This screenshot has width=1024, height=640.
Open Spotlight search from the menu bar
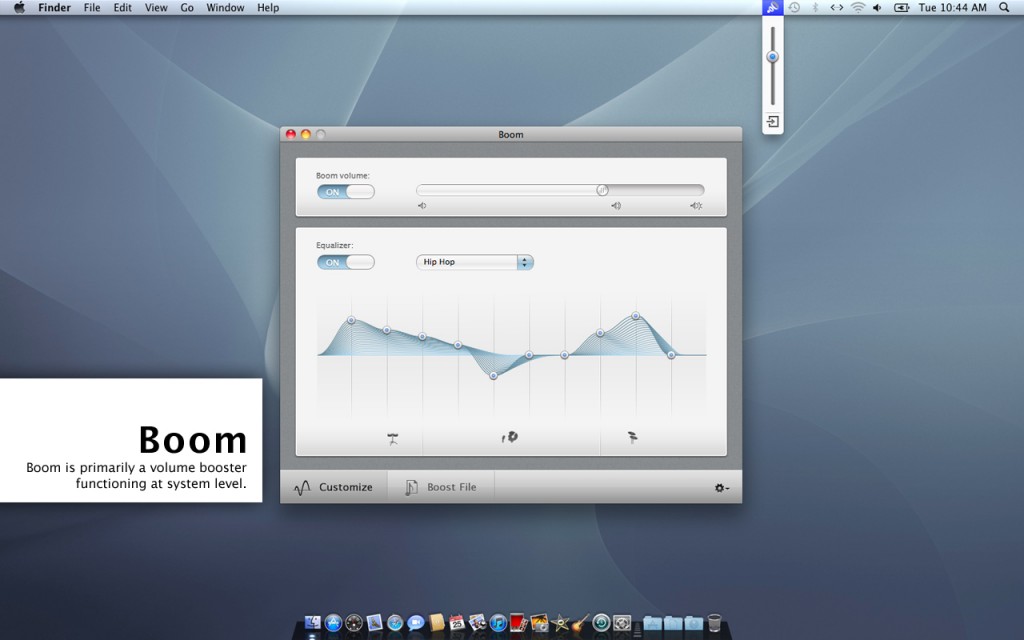pos(1003,7)
